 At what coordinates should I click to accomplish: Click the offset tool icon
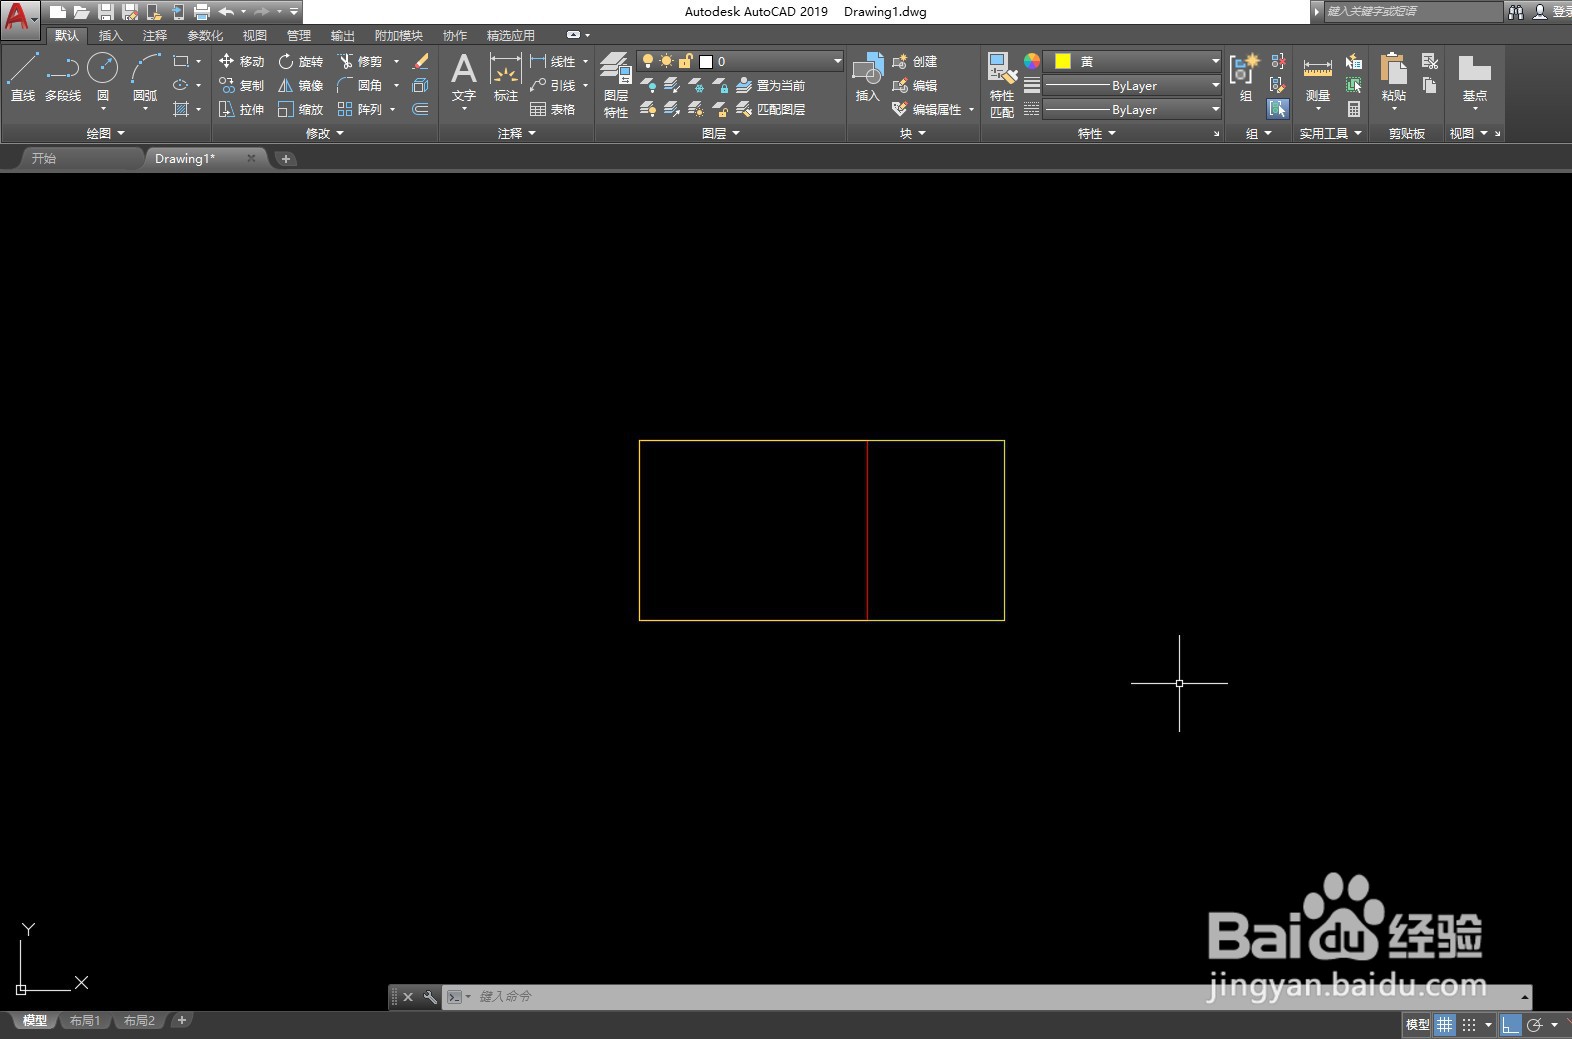tap(421, 109)
